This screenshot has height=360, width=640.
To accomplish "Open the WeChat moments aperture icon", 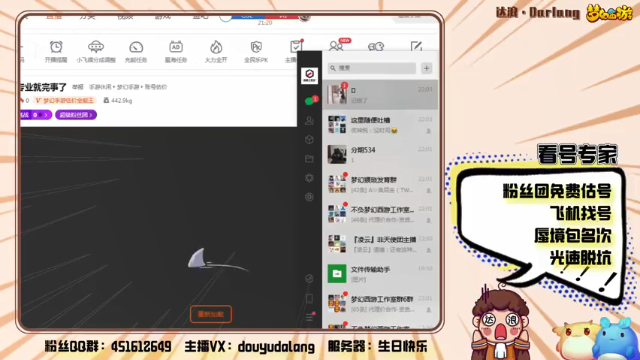I will pos(309,178).
